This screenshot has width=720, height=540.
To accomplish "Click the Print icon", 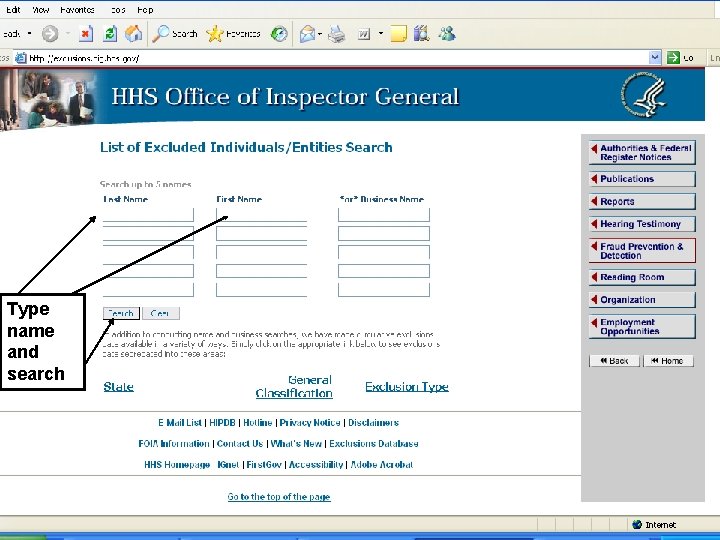I will tap(337, 34).
